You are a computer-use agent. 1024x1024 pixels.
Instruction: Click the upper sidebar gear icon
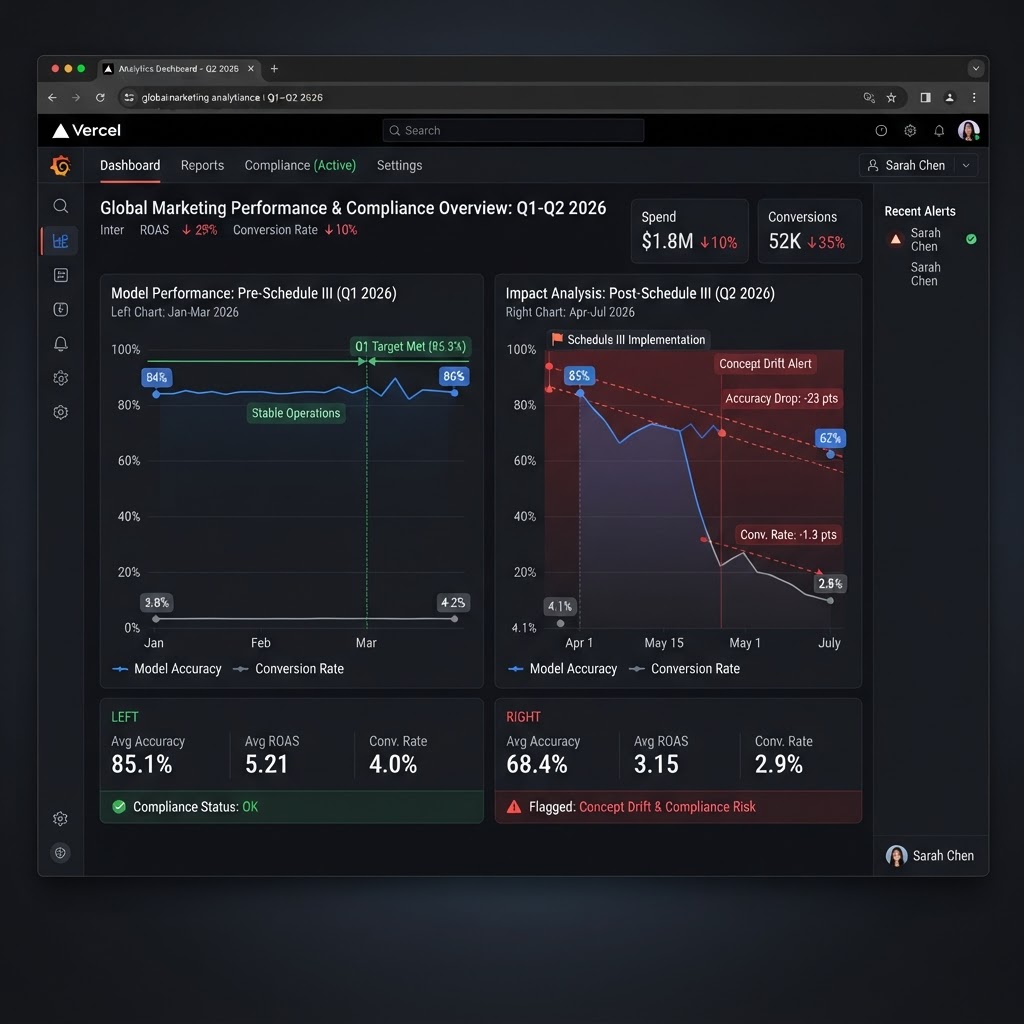[61, 378]
